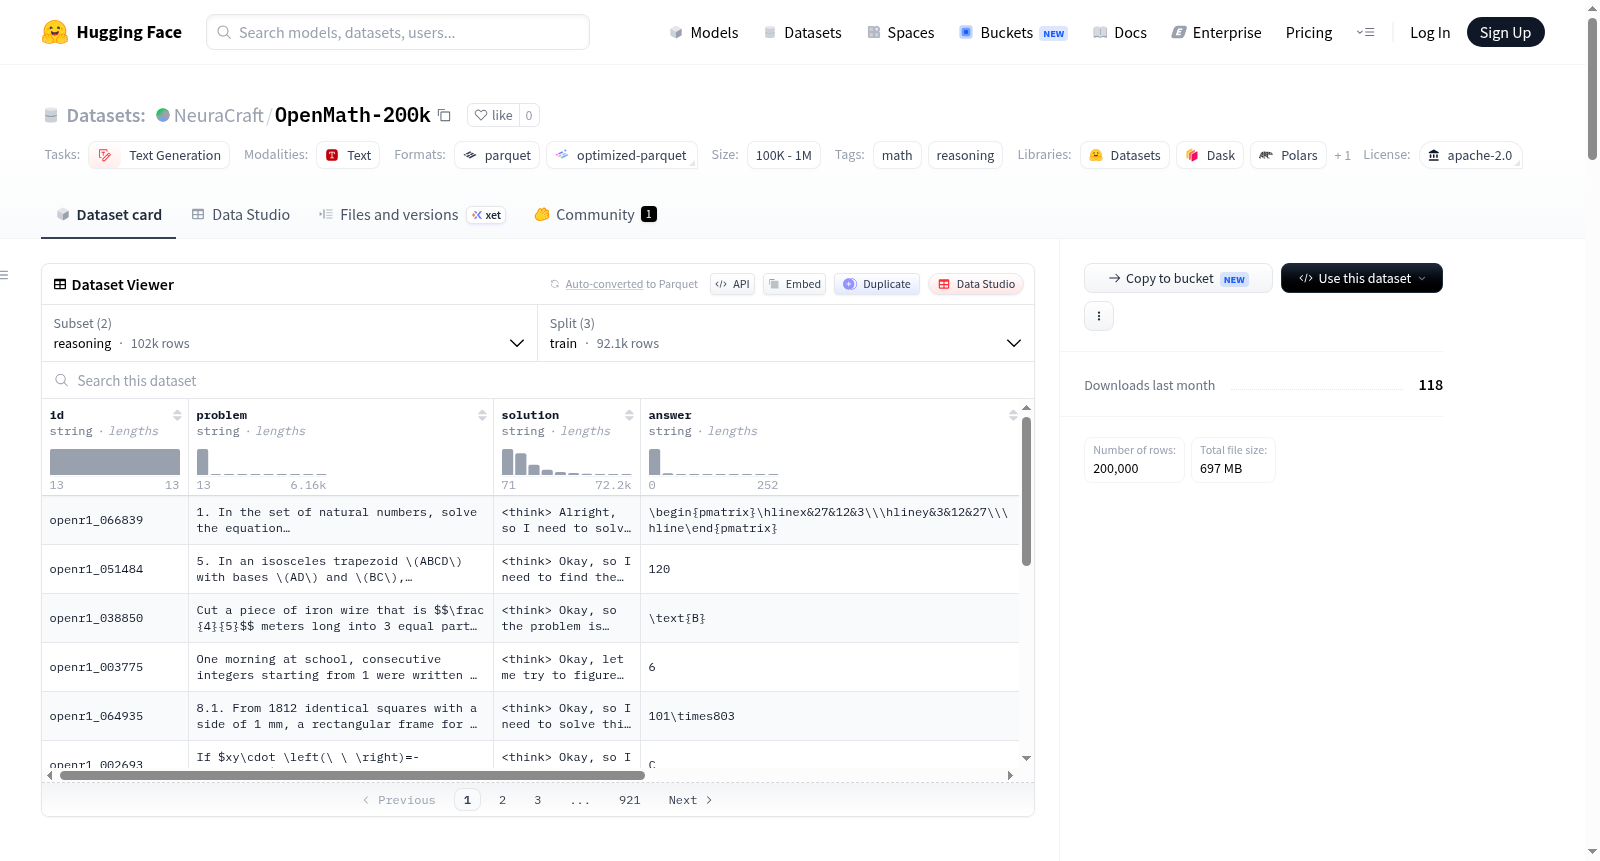Go to Datasets in top navigation
Image resolution: width=1600 pixels, height=861 pixels.
[803, 32]
